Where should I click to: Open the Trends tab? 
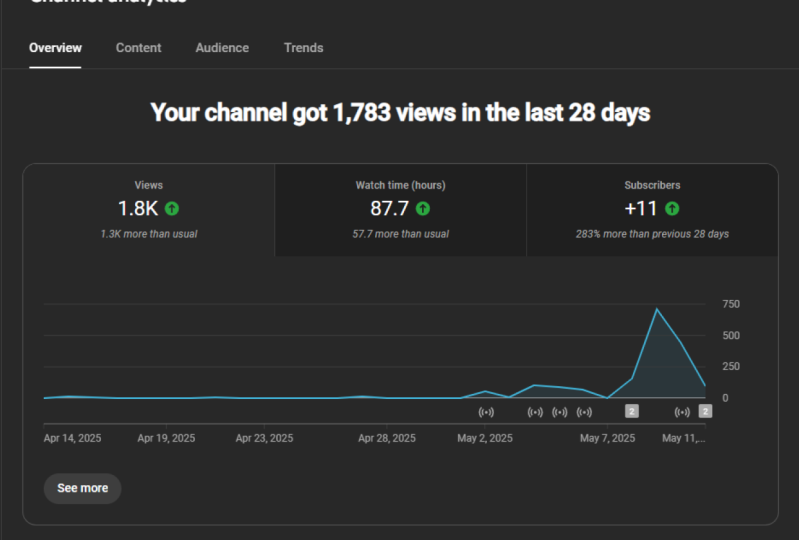coord(304,48)
